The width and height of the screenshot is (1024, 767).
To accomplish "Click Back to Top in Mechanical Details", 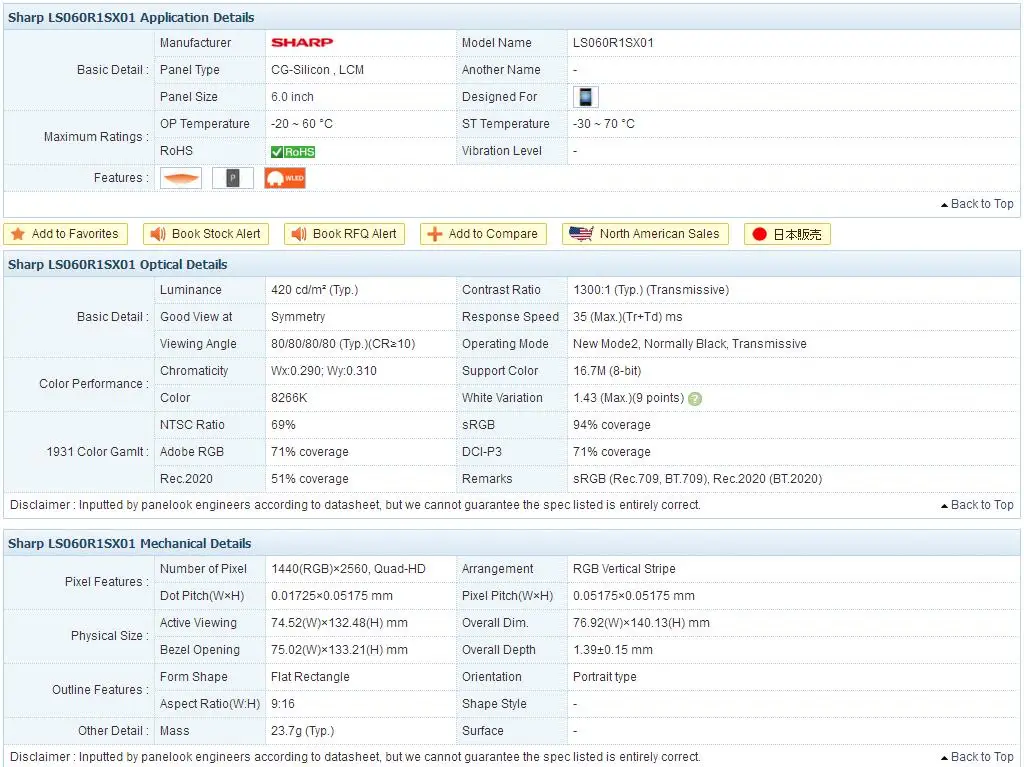I will [x=978, y=757].
